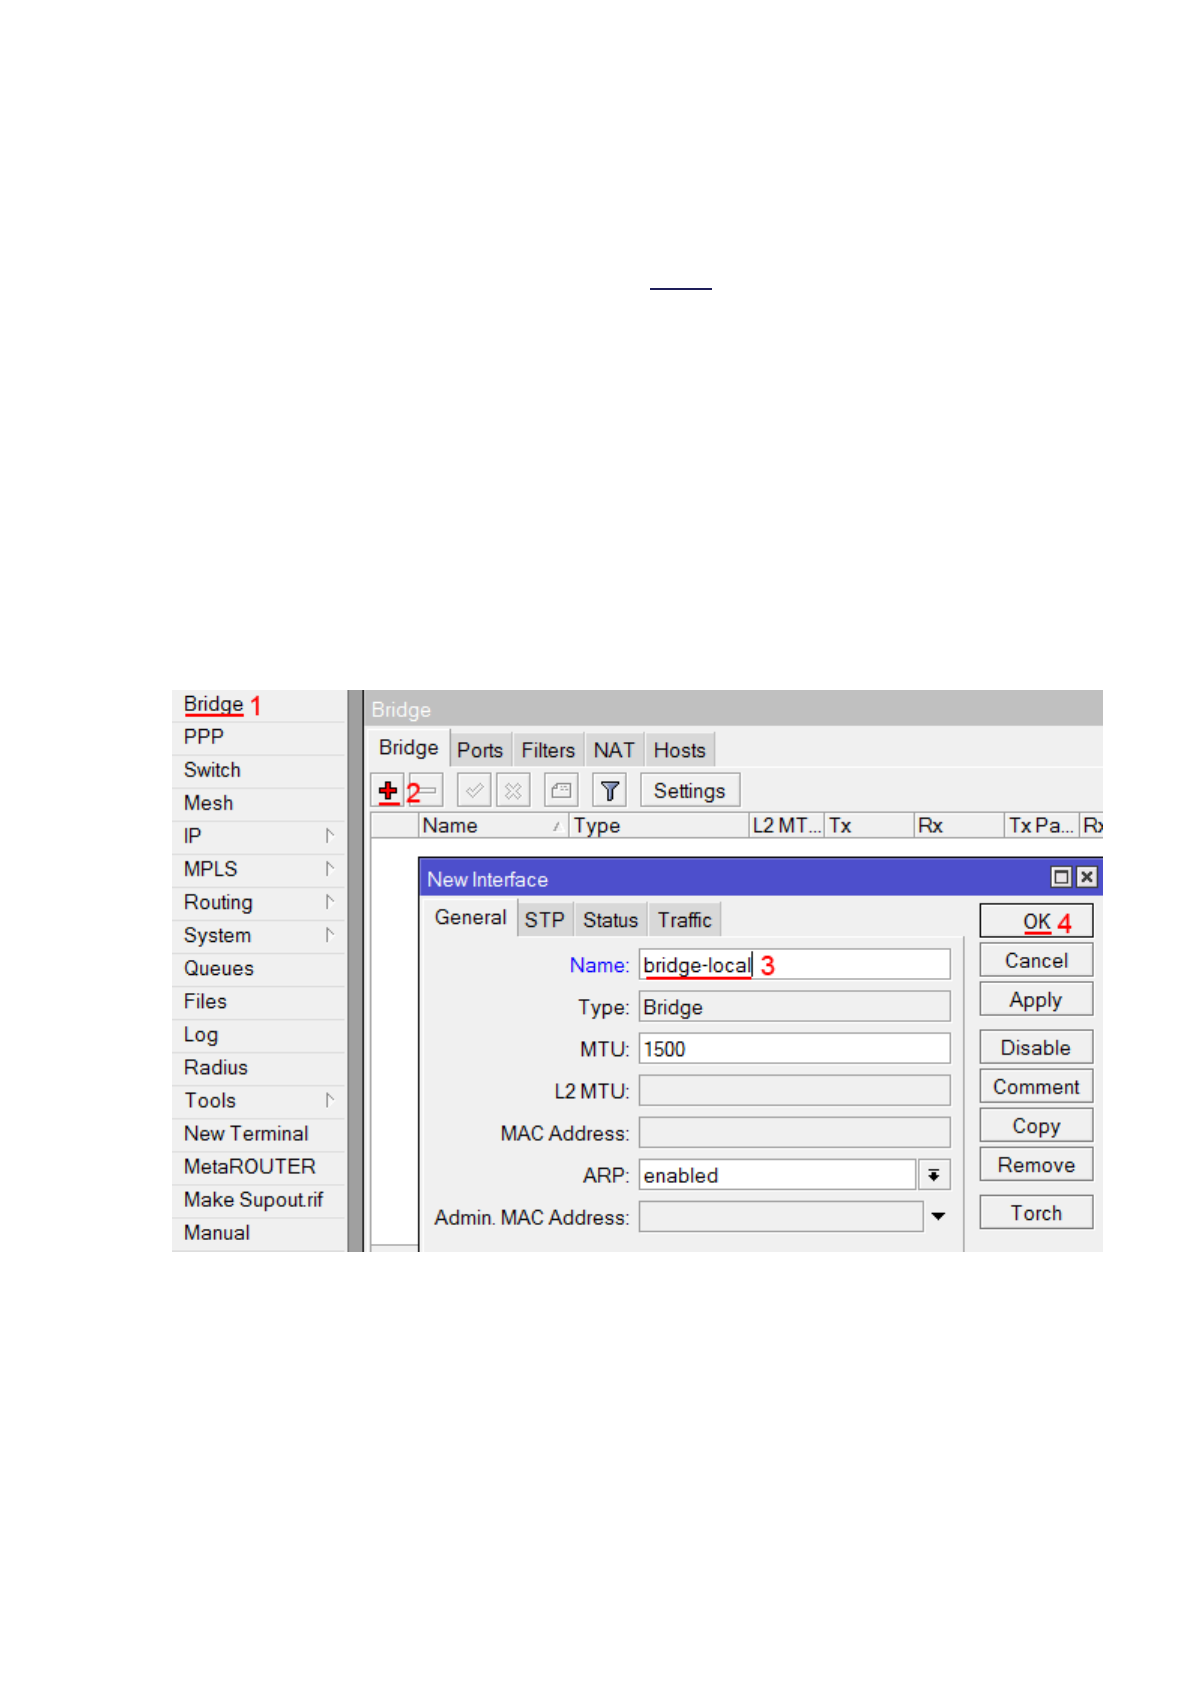The image size is (1191, 1684).
Task: Open New Terminal from sidebar
Action: click(x=246, y=1134)
